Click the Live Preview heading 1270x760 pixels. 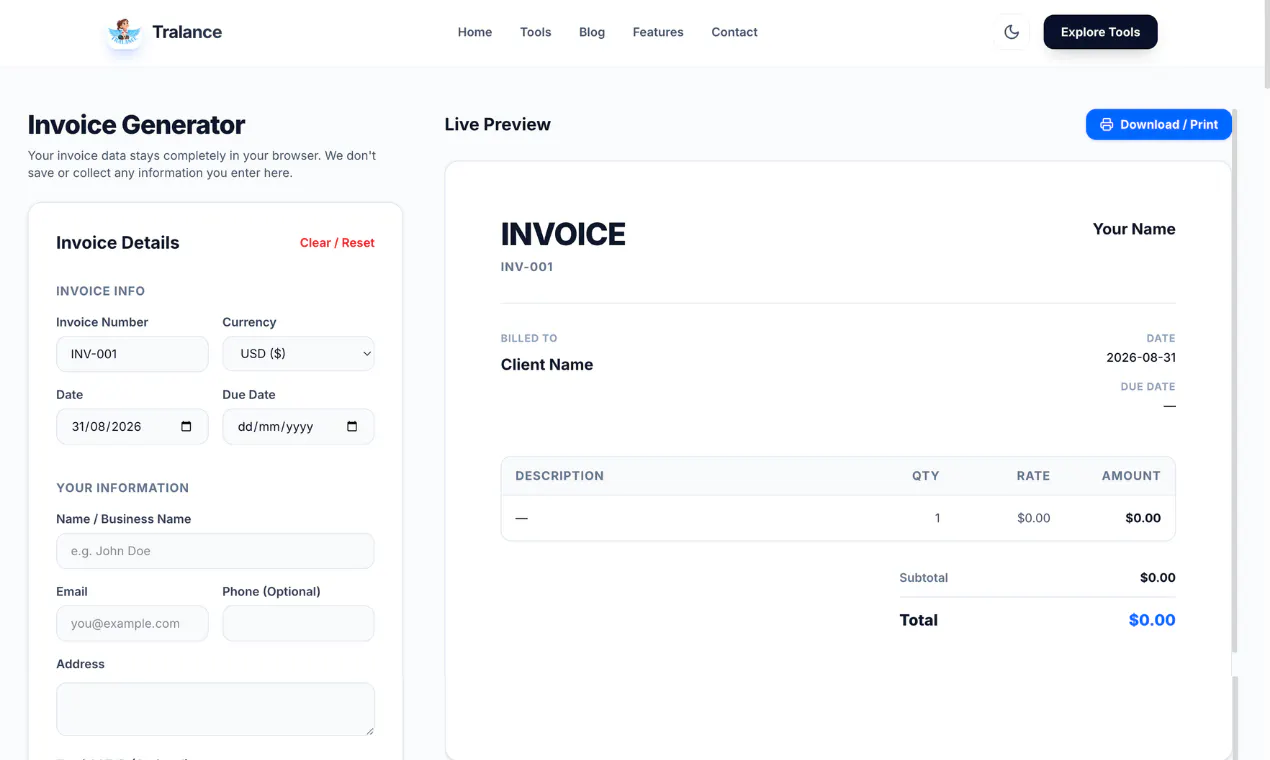498,124
